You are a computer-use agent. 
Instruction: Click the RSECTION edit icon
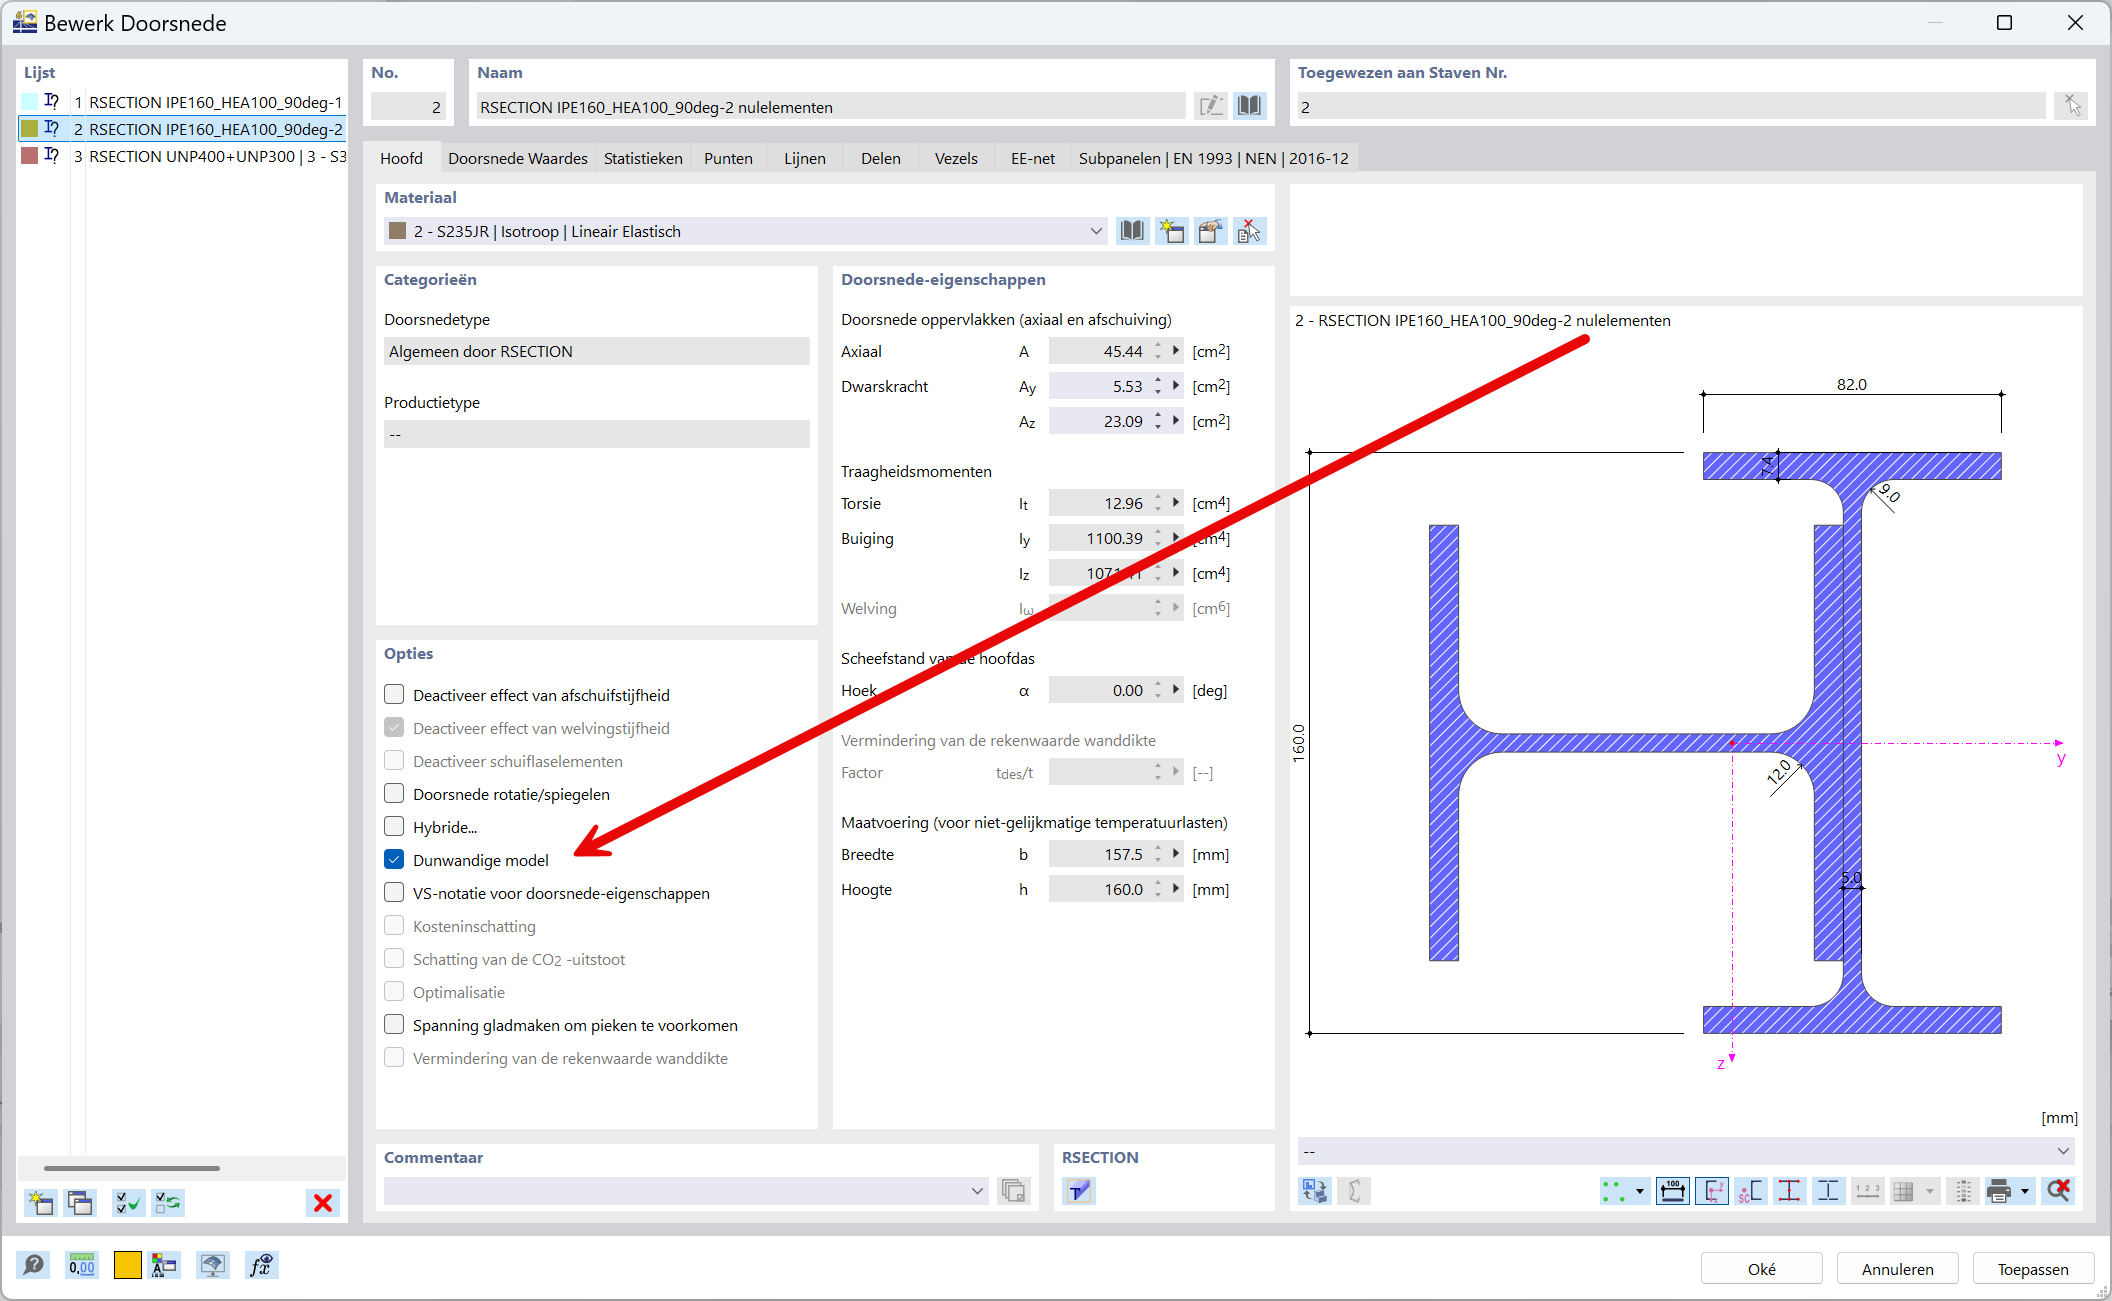tap(1079, 1191)
